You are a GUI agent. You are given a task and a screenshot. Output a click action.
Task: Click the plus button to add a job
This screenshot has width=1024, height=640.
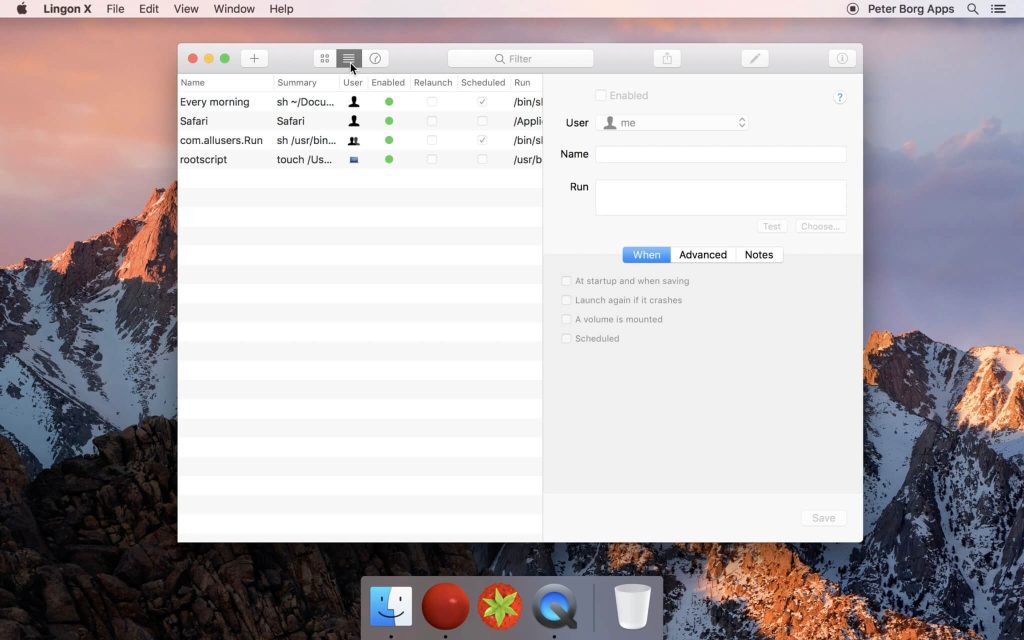click(254, 59)
